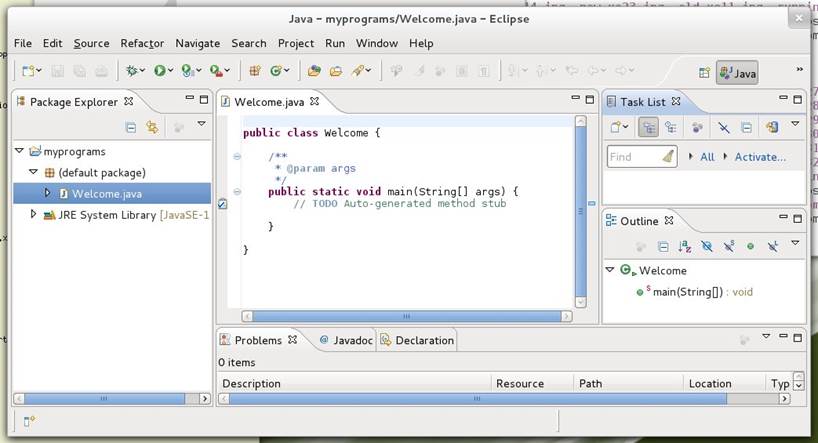Fold the Javadoc comment in editor gutter
This screenshot has width=818, height=443.
[x=237, y=156]
